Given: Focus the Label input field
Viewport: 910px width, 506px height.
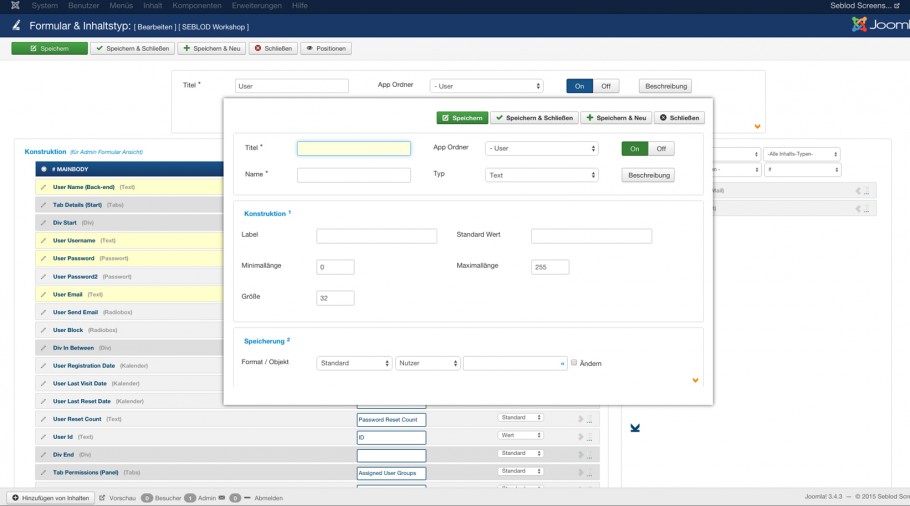Looking at the screenshot, I should [x=376, y=236].
